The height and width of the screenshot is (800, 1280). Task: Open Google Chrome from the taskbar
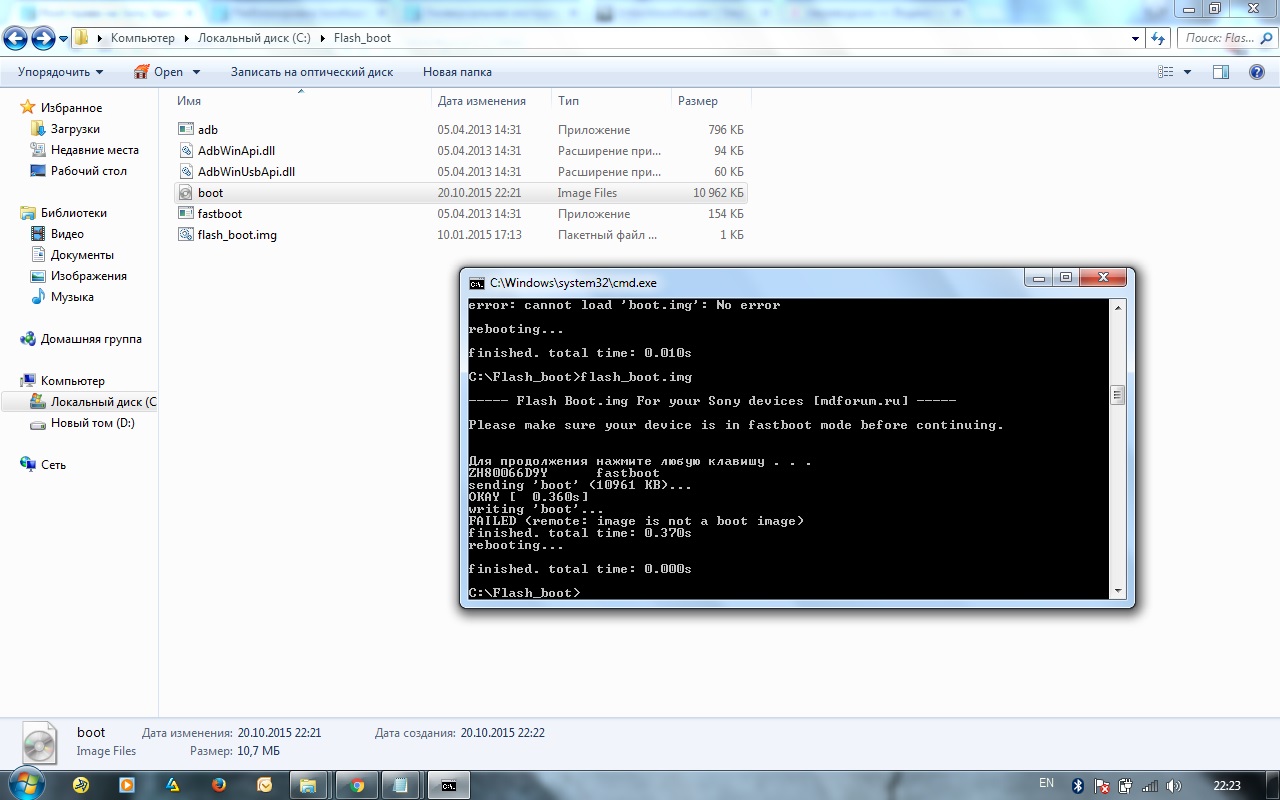click(357, 785)
